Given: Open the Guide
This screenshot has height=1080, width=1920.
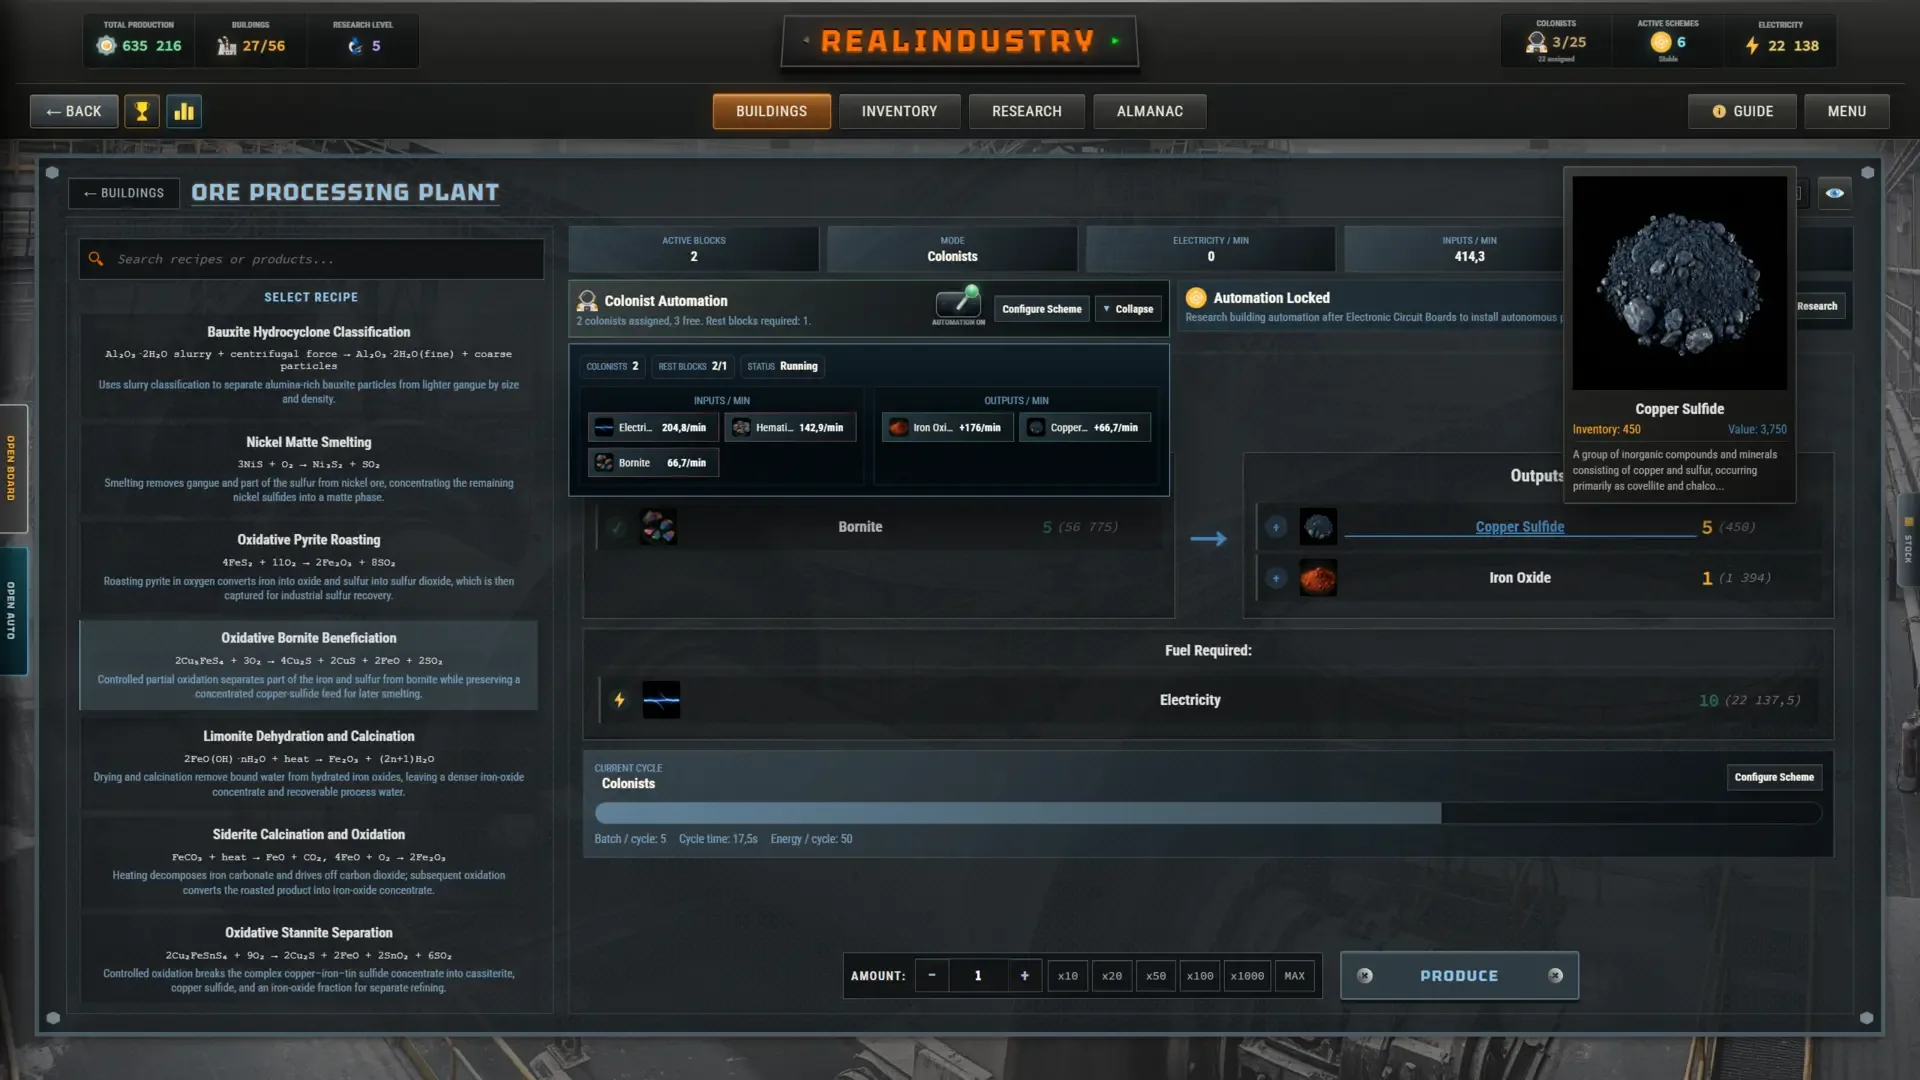Looking at the screenshot, I should [1742, 111].
